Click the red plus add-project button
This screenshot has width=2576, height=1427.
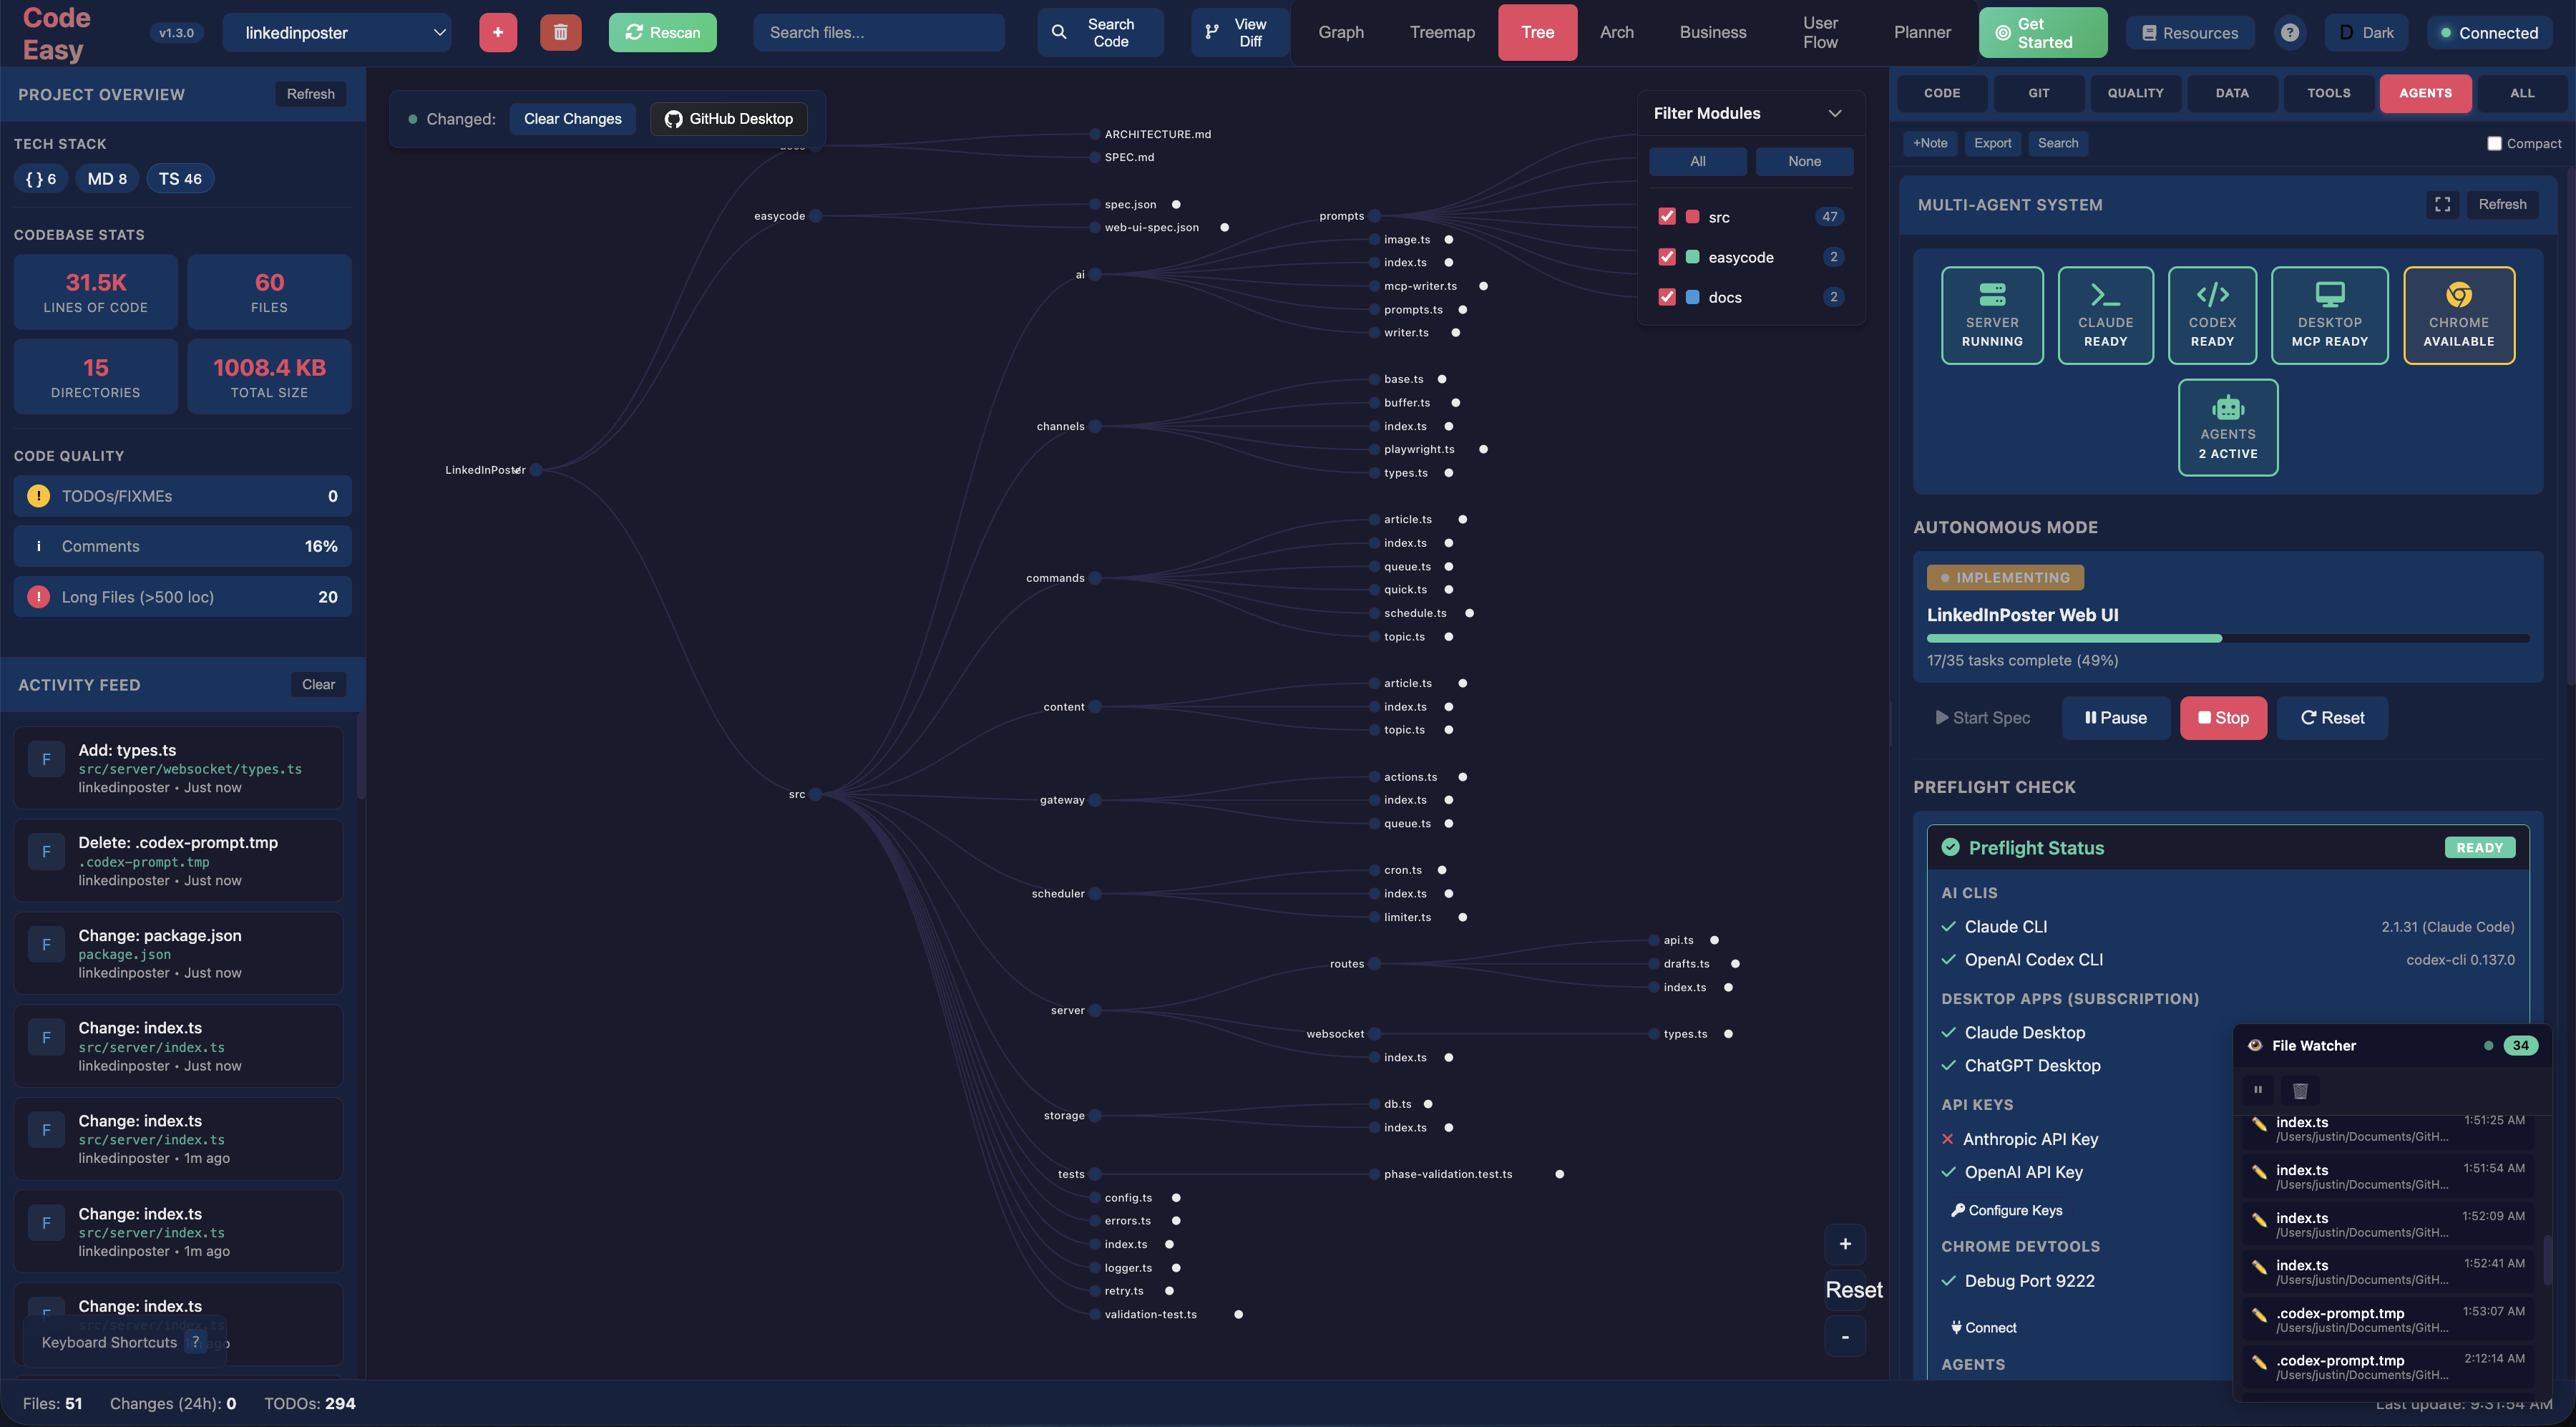pos(497,32)
